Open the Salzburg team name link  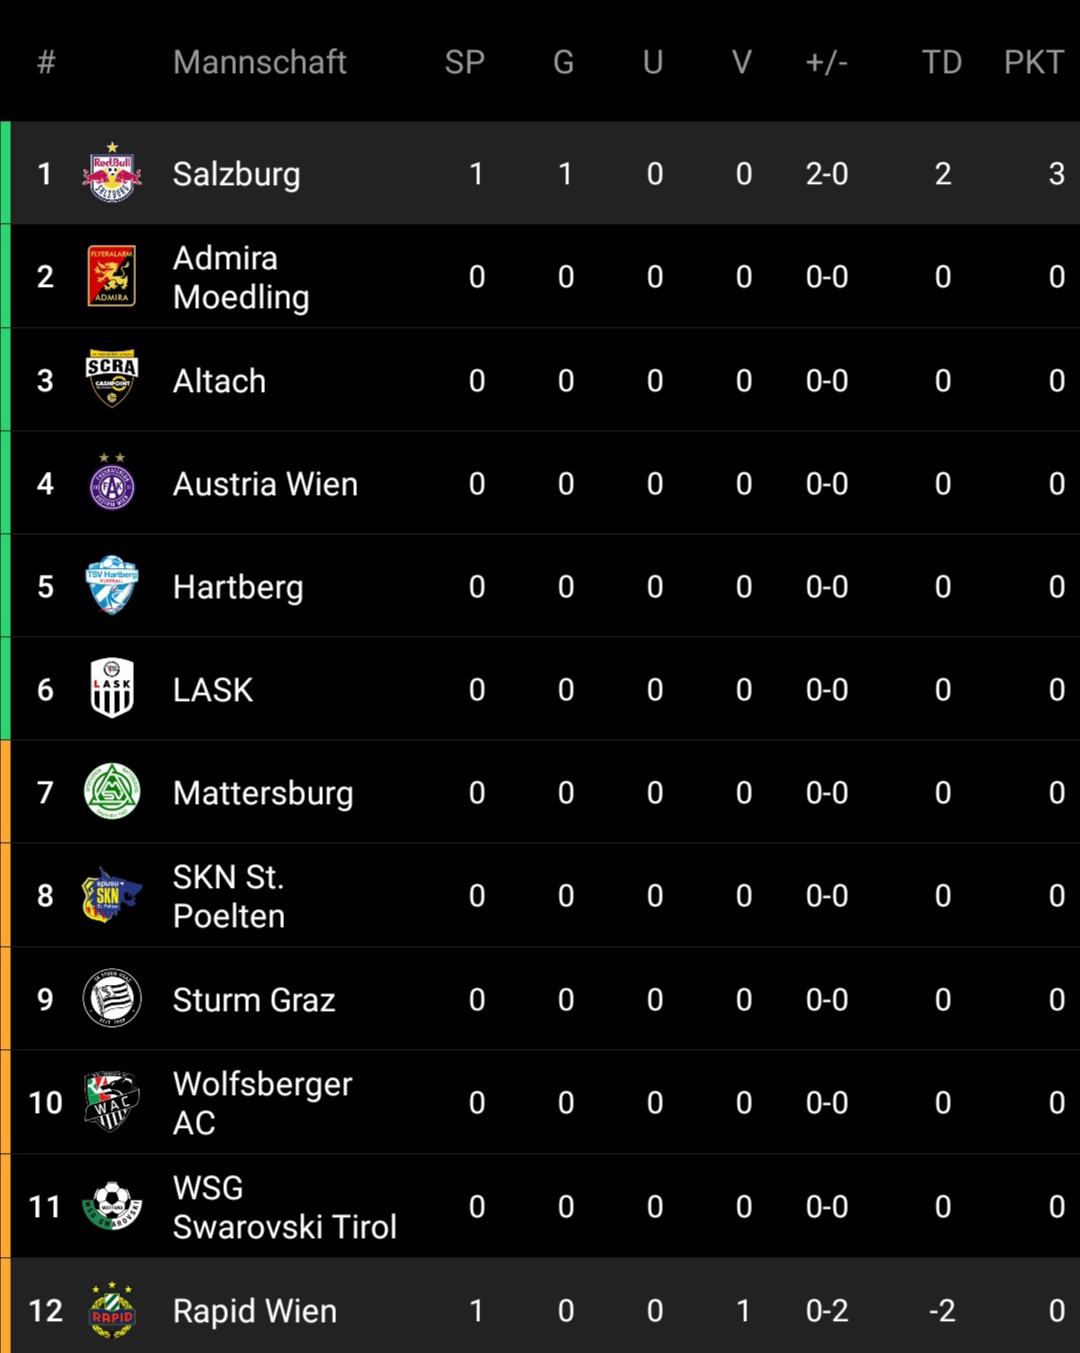click(x=237, y=174)
